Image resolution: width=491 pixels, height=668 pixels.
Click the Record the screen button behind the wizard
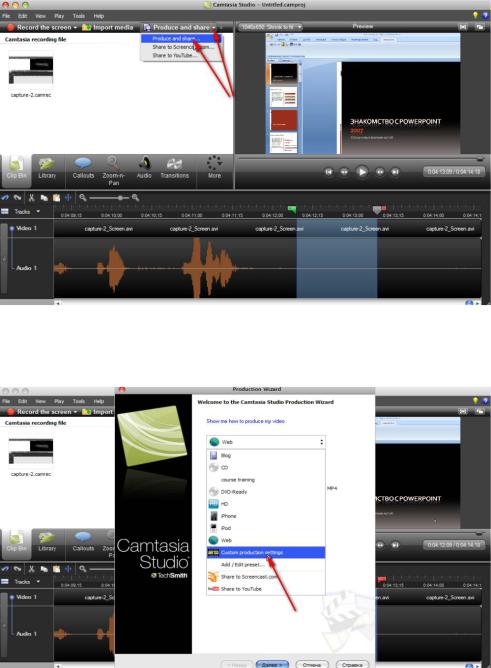(x=42, y=412)
